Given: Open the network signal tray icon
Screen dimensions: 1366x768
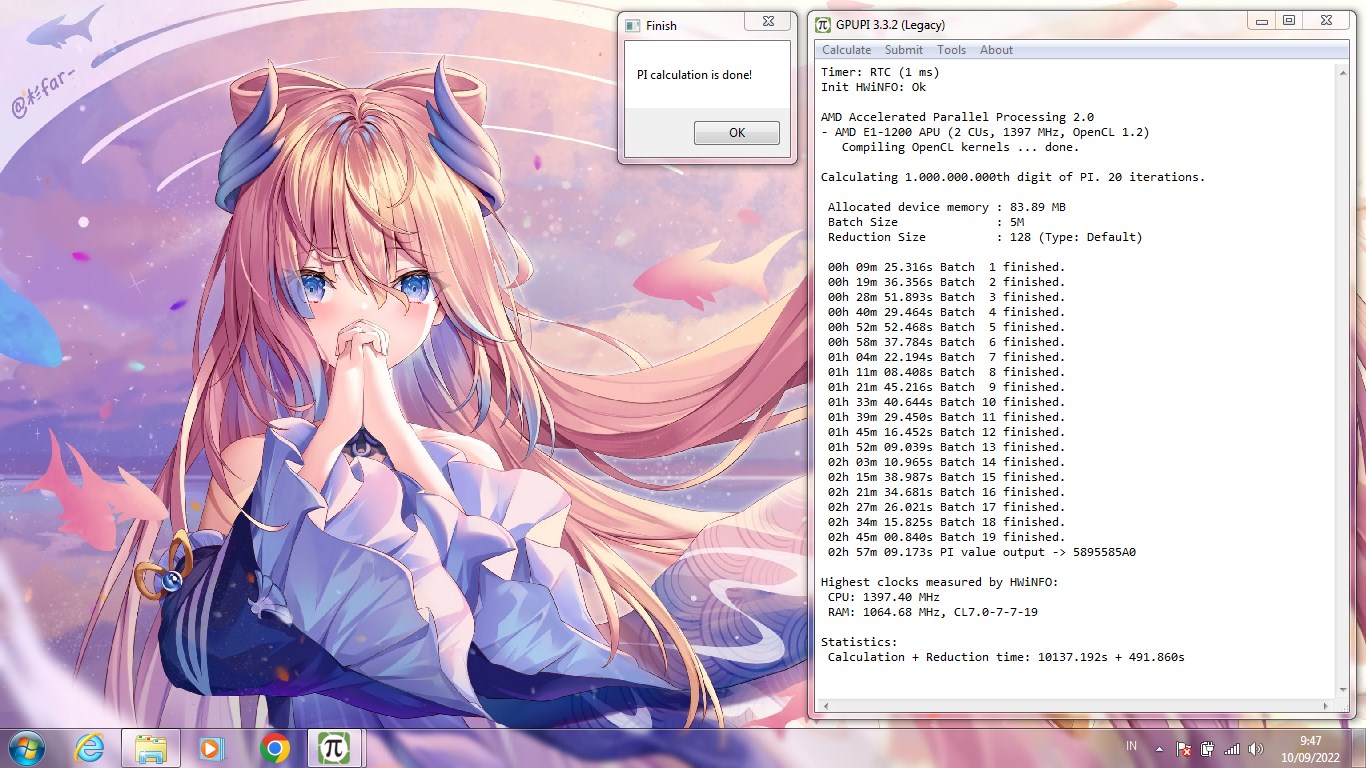Looking at the screenshot, I should pos(1232,748).
